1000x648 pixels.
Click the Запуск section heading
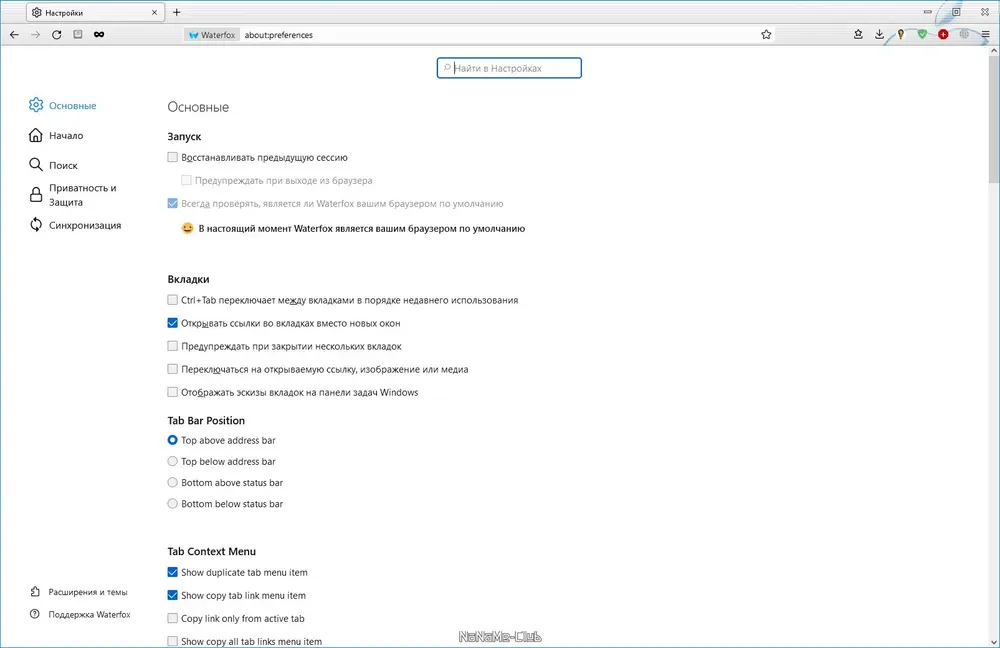[x=184, y=136]
